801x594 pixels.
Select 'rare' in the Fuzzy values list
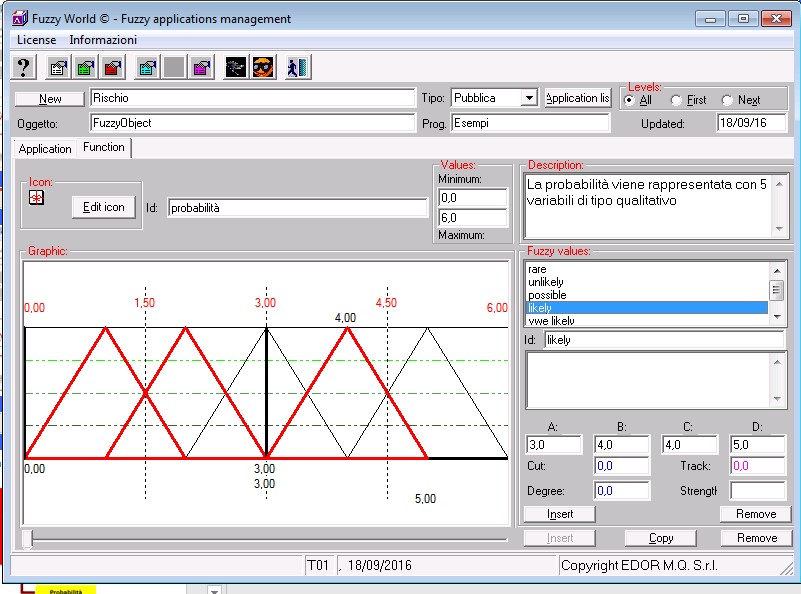647,269
